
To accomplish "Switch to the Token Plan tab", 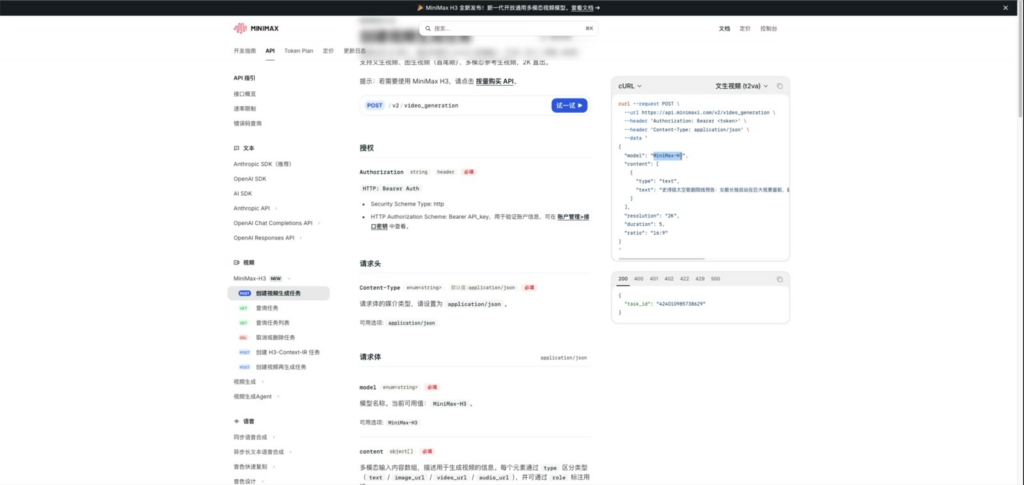I will click(298, 50).
